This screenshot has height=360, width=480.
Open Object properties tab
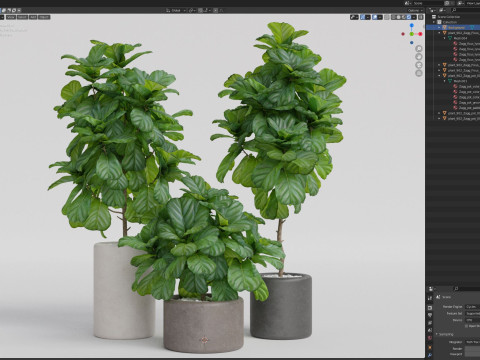coord(430,348)
